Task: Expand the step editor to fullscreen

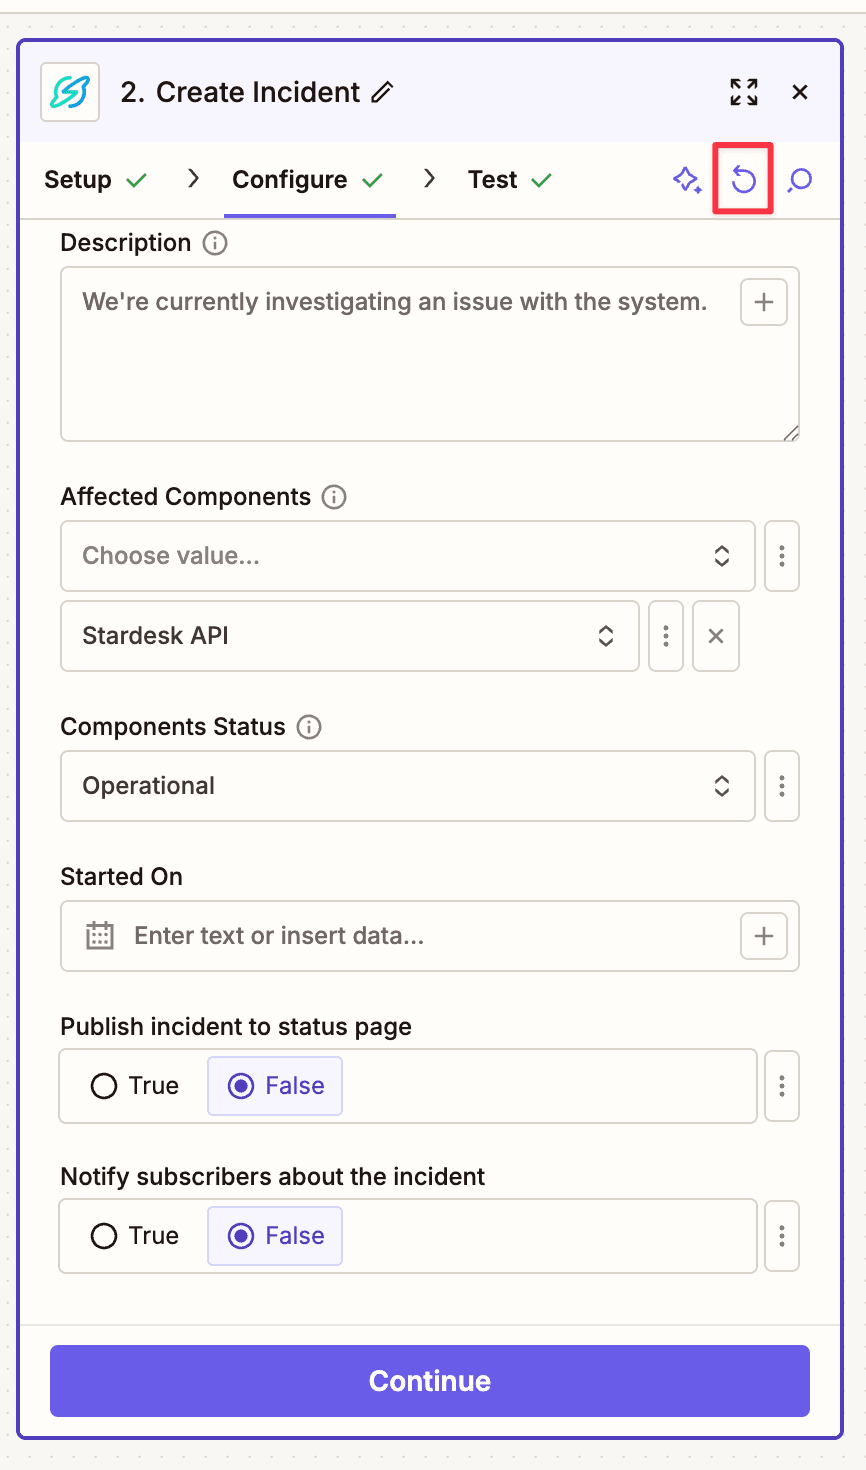Action: point(744,91)
